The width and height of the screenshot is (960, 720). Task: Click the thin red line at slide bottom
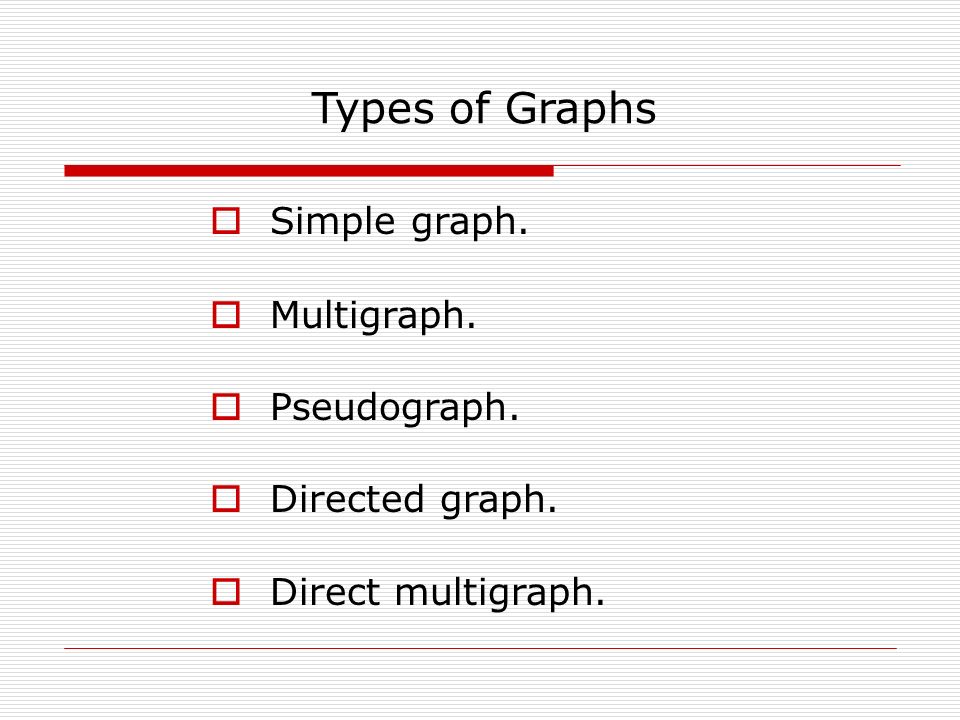(481, 648)
